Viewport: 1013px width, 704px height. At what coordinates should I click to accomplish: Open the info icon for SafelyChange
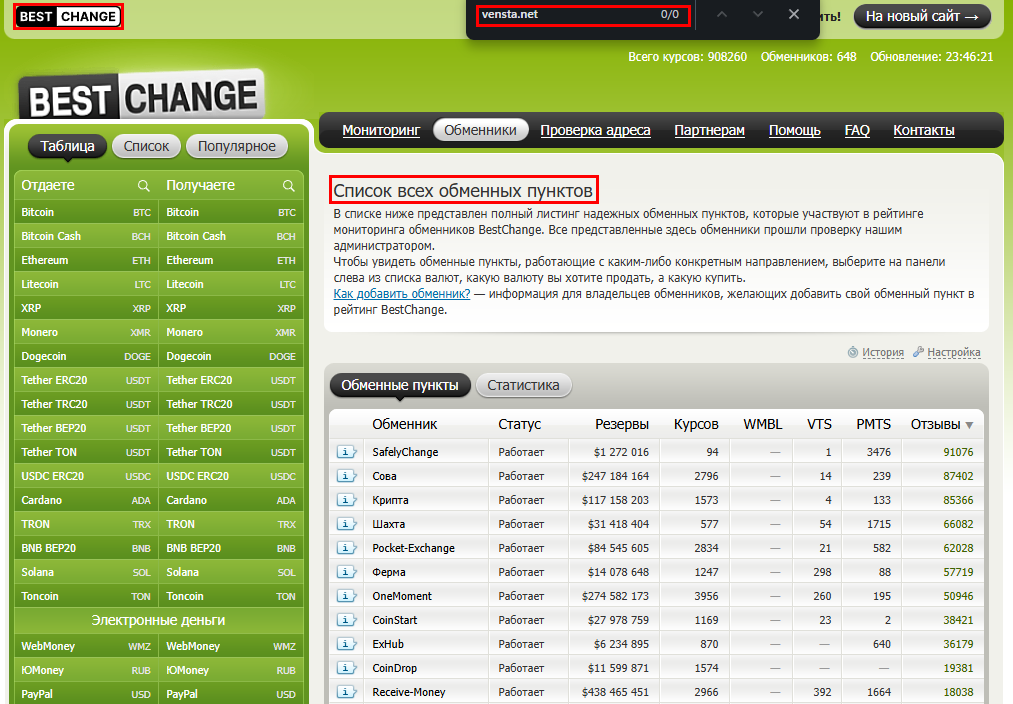point(346,452)
